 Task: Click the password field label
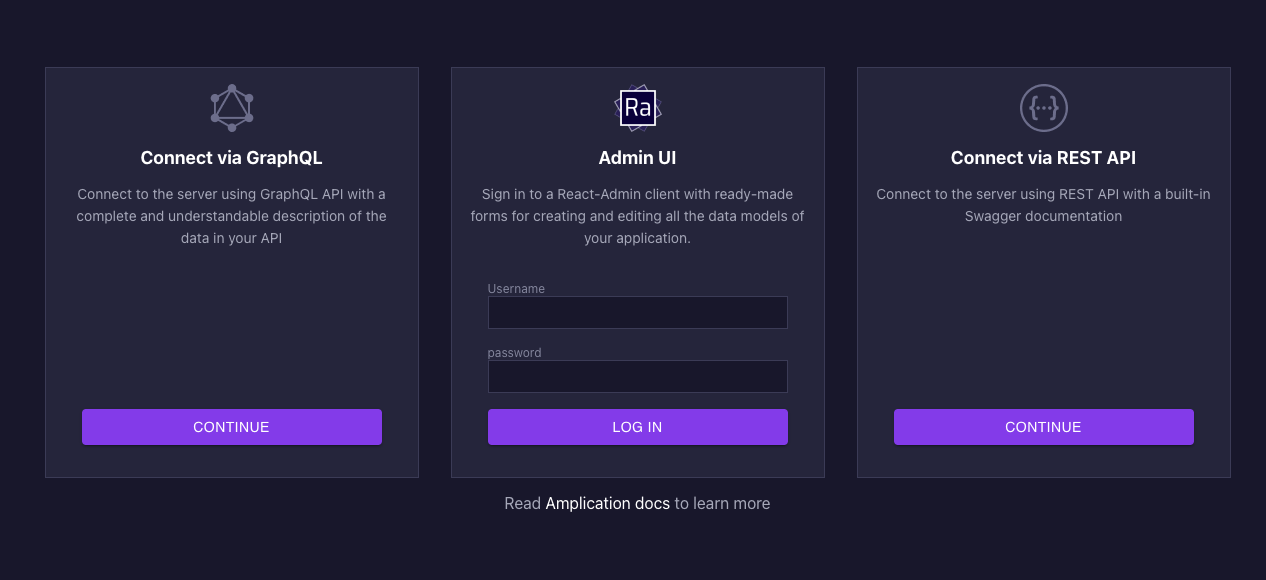(514, 353)
